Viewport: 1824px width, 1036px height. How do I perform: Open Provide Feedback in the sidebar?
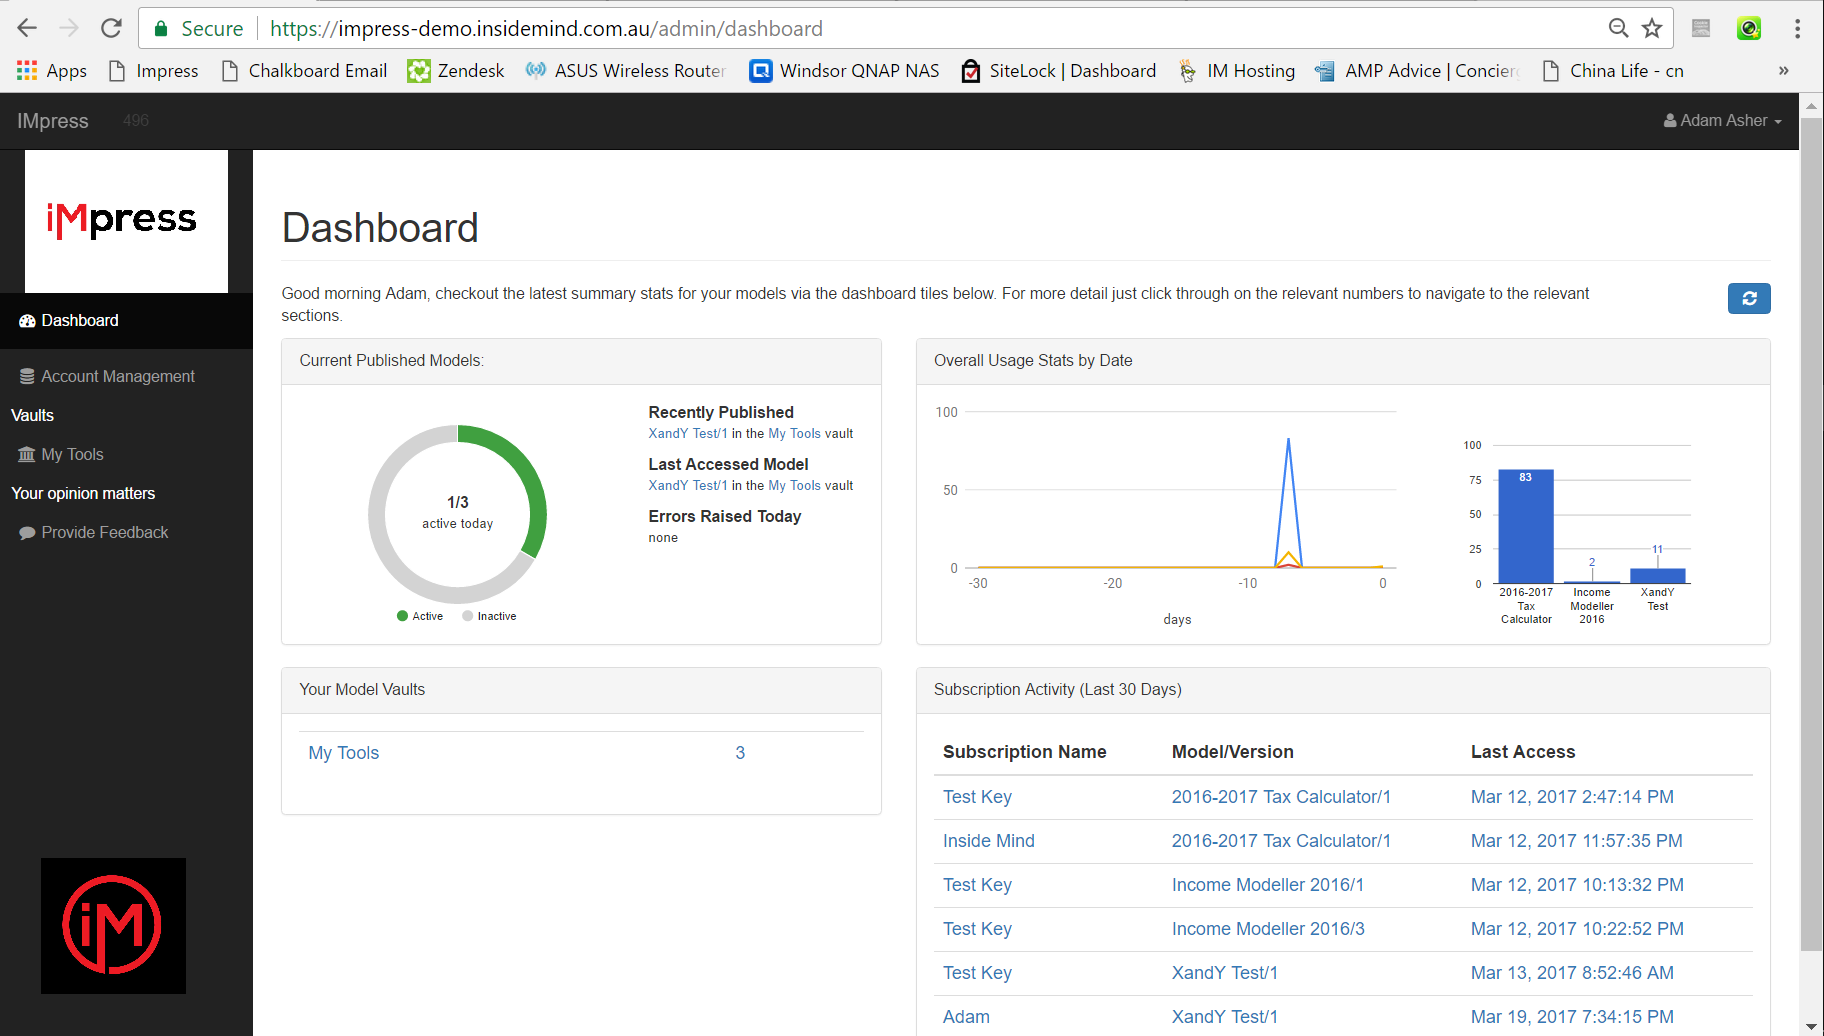click(104, 532)
